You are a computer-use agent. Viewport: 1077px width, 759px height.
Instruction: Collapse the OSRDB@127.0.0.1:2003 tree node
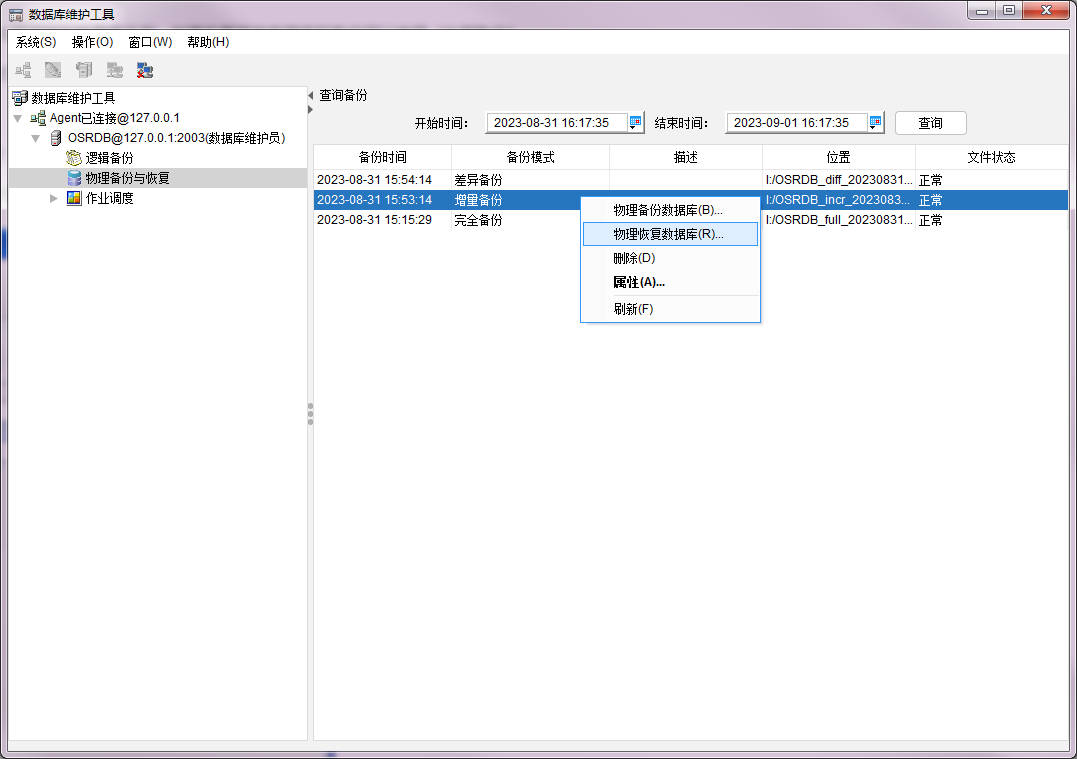click(36, 138)
